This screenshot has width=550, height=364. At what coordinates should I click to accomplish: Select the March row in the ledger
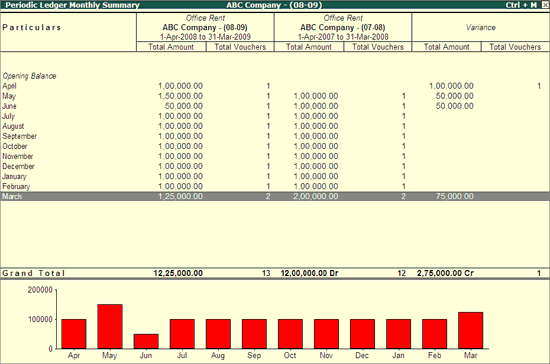(275, 196)
